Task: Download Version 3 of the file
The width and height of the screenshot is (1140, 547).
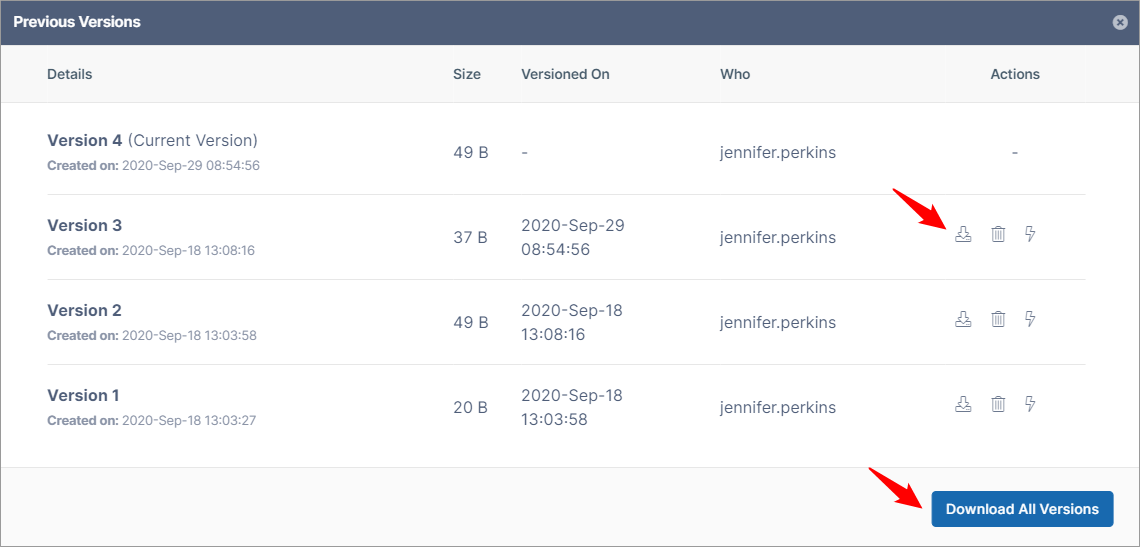Action: click(x=963, y=234)
